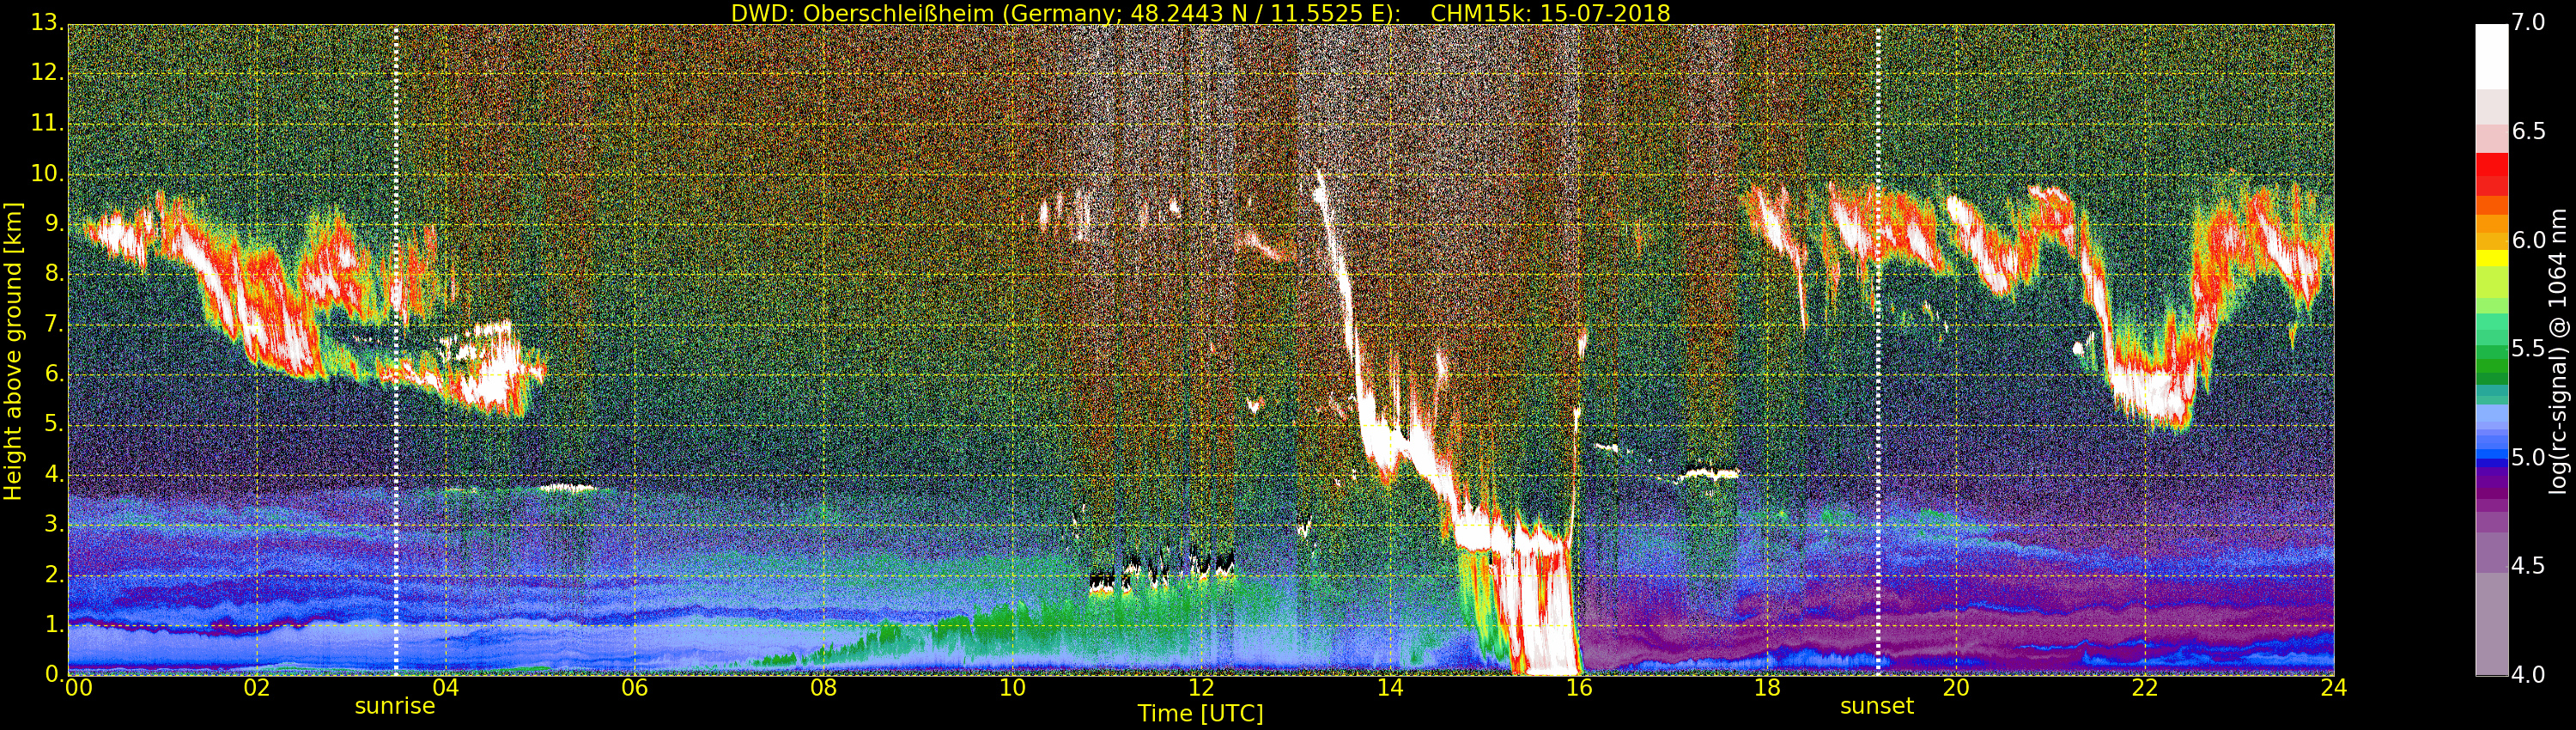
Task: Click the white sunrise dotted marker line
Action: click(396, 350)
